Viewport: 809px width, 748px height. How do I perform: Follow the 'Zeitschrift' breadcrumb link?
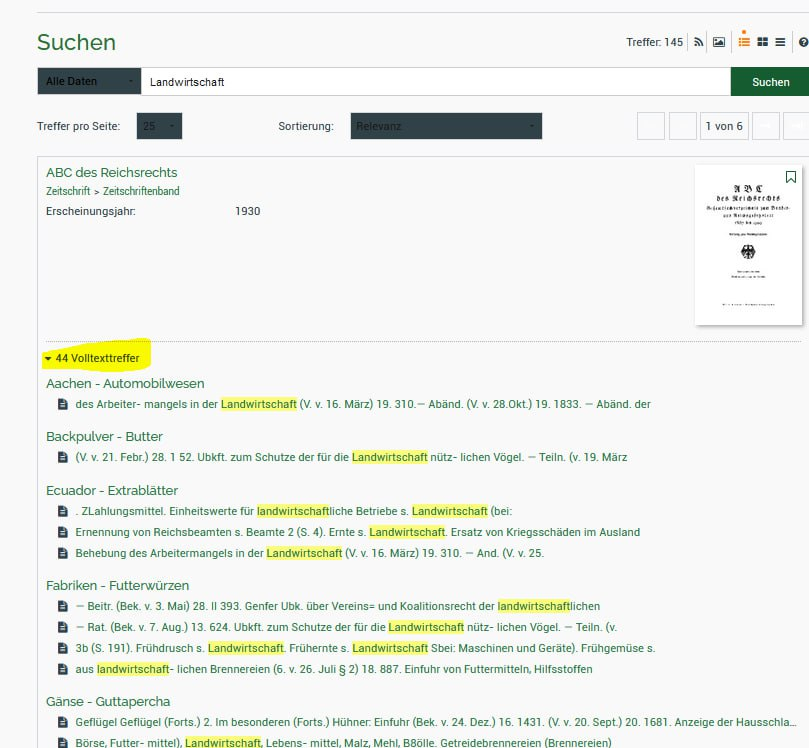pos(68,191)
